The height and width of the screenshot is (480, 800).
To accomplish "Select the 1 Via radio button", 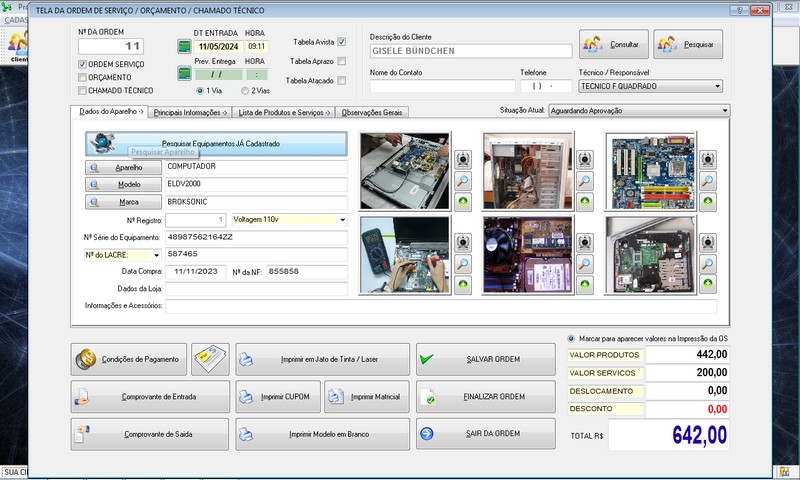I will click(x=199, y=90).
